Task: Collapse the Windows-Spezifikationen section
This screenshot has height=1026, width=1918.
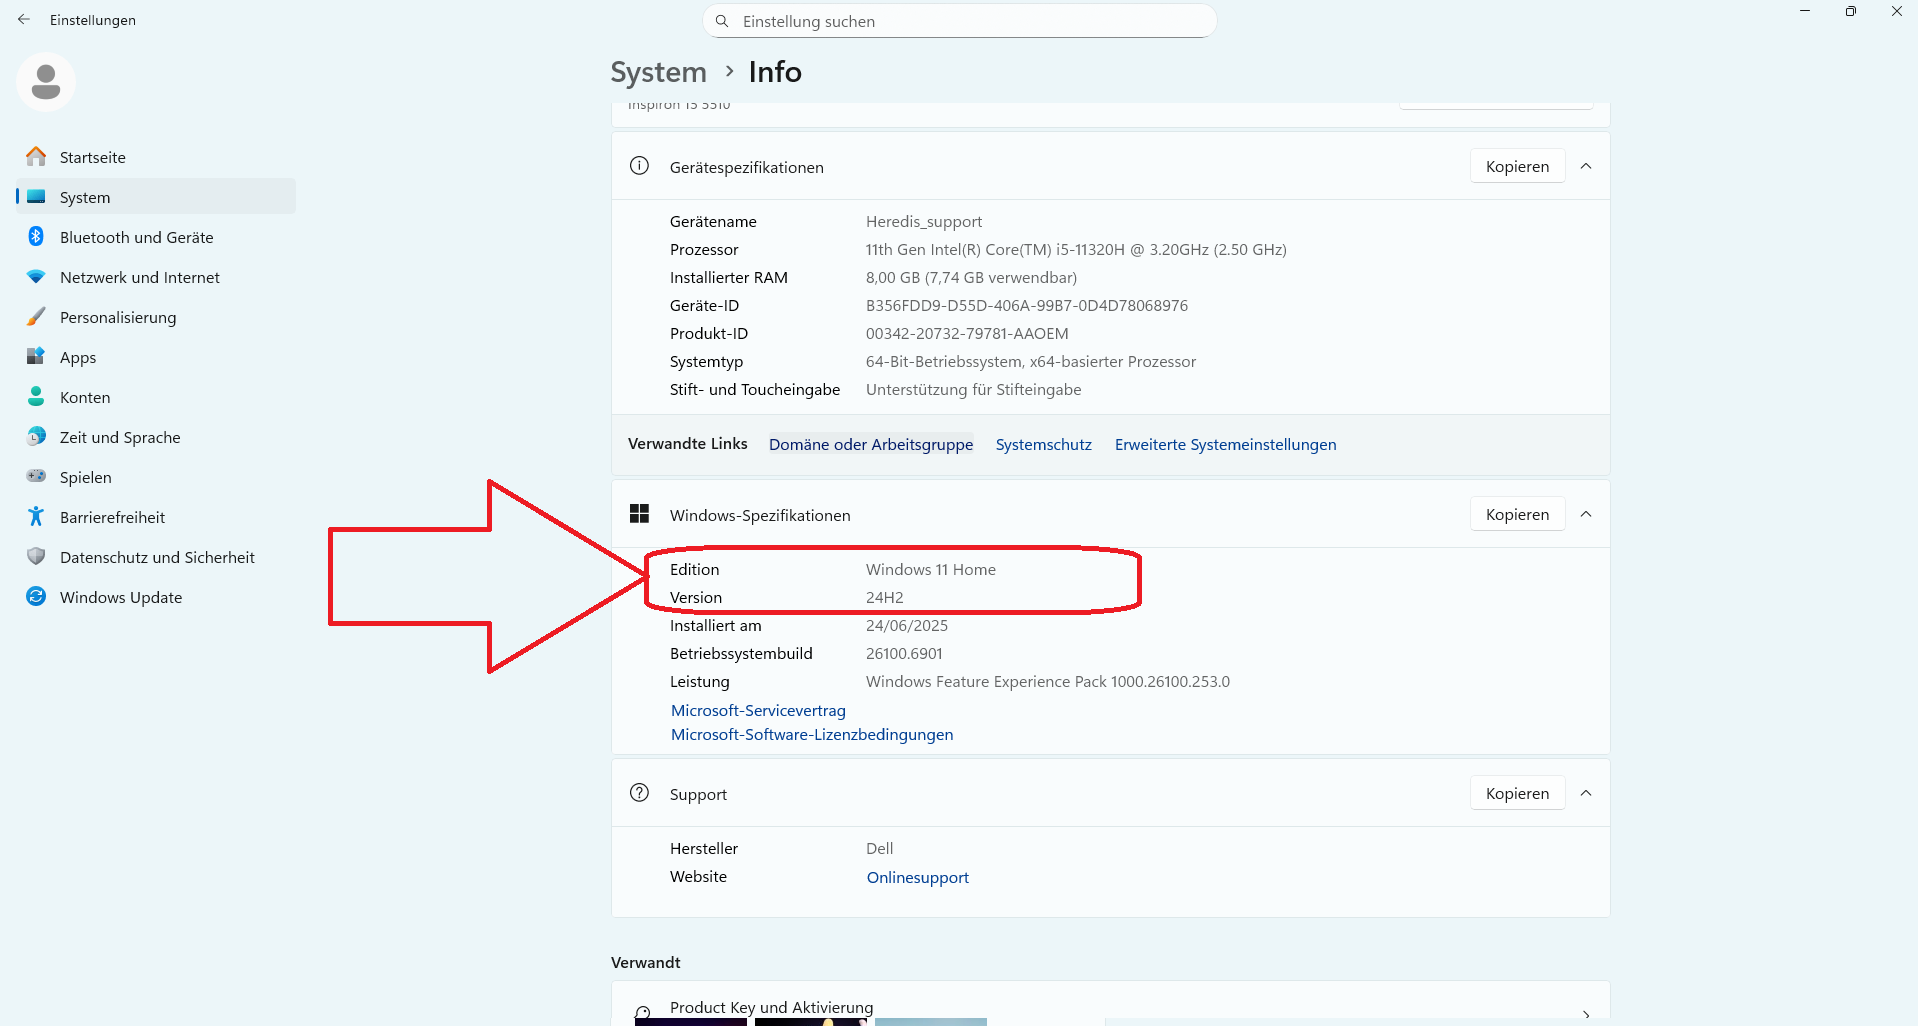Action: pos(1586,514)
